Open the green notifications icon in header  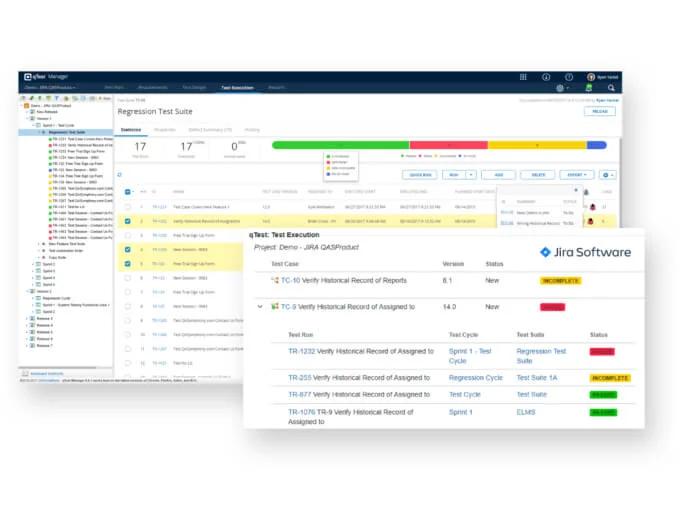588,88
